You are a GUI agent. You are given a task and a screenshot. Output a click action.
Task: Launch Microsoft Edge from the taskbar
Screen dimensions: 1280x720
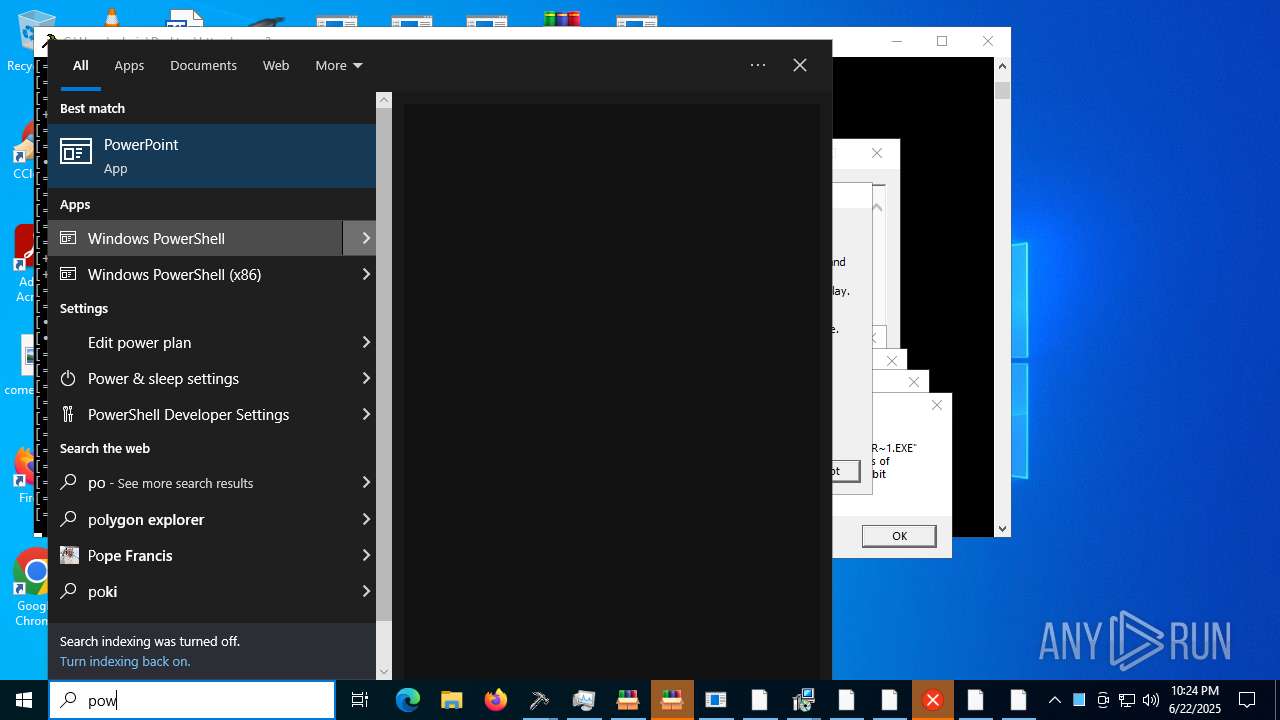point(407,700)
